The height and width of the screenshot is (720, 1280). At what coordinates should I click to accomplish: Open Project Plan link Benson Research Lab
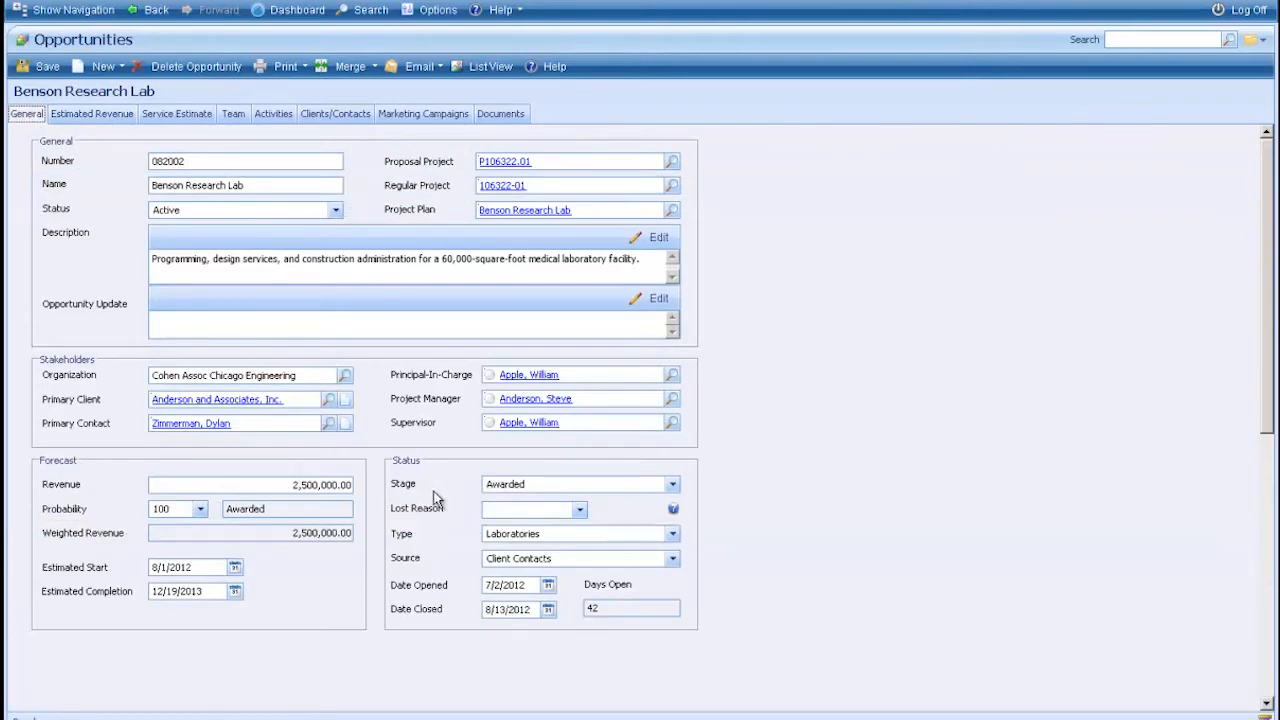[x=525, y=210]
